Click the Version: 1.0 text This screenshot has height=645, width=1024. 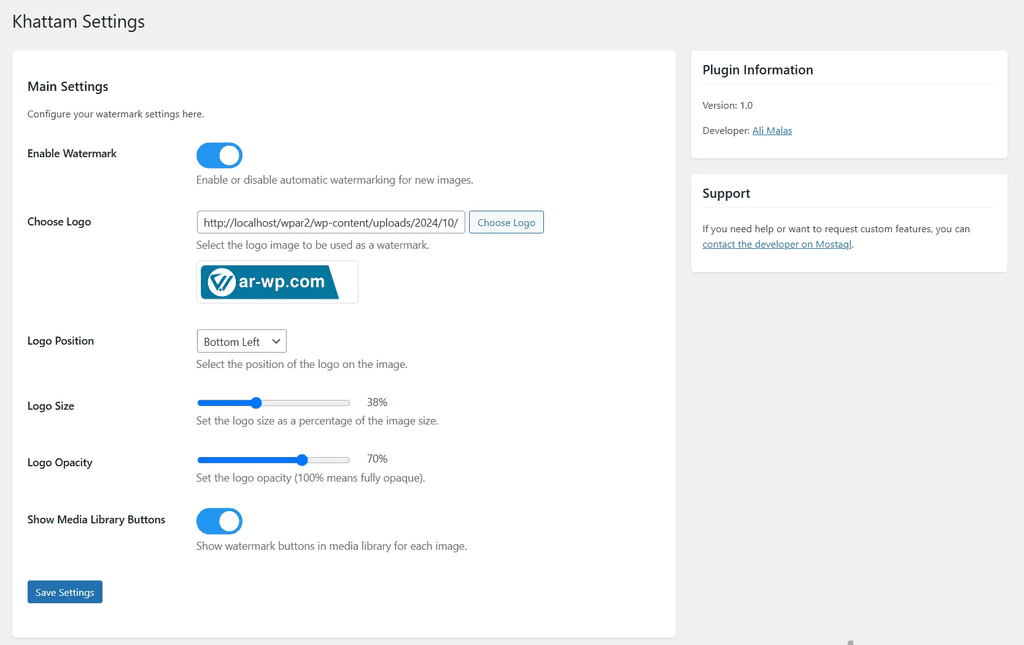point(728,105)
